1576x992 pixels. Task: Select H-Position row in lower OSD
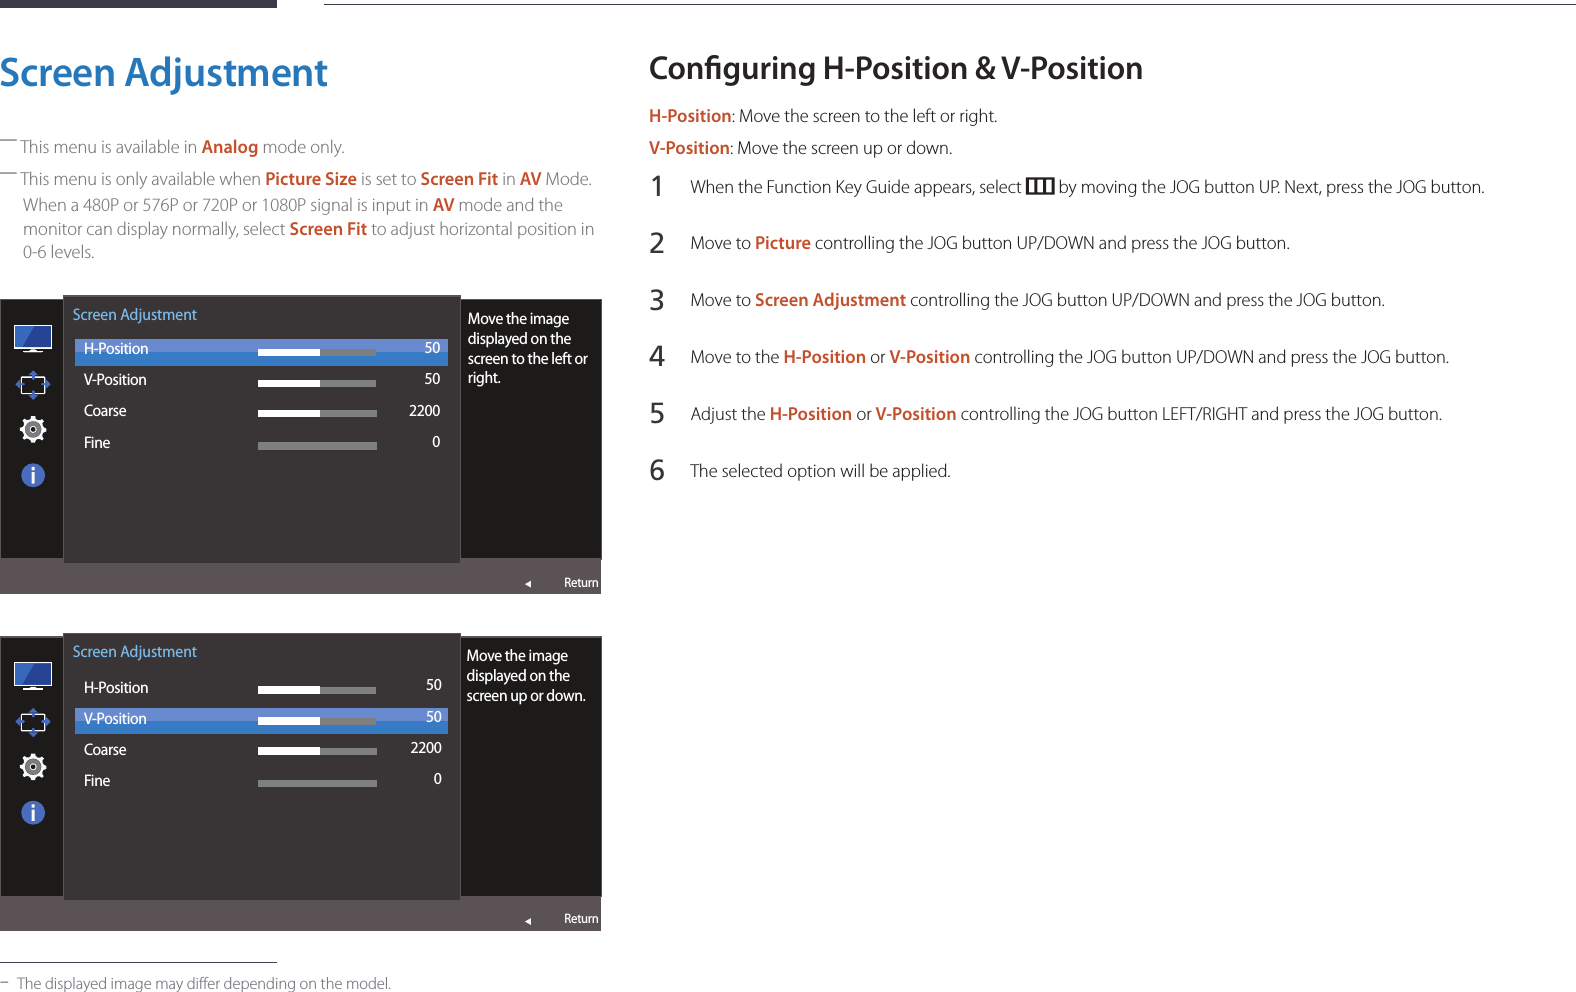click(x=261, y=688)
